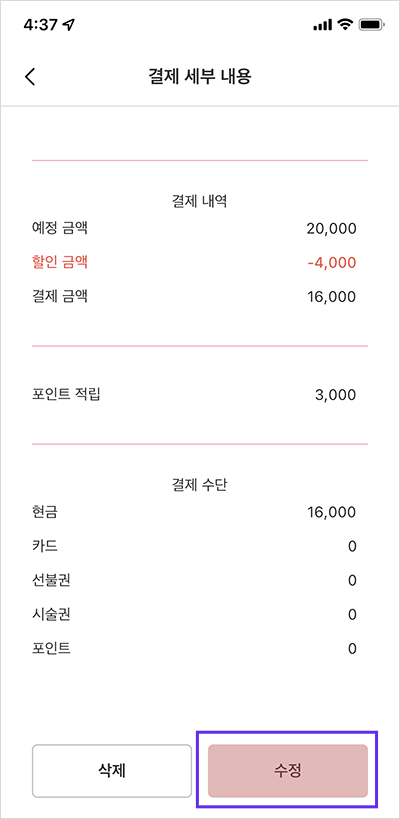The width and height of the screenshot is (400, 819).
Task: Tap the 삭제 delete button
Action: coord(112,770)
